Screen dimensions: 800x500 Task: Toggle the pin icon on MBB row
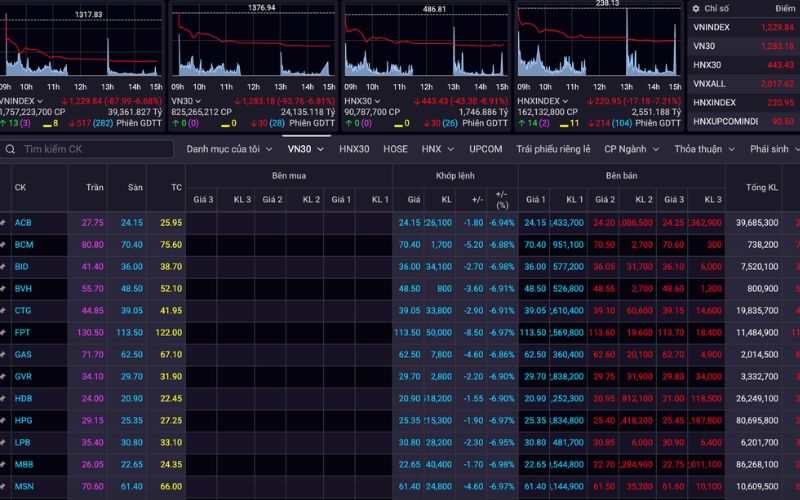coord(3,464)
